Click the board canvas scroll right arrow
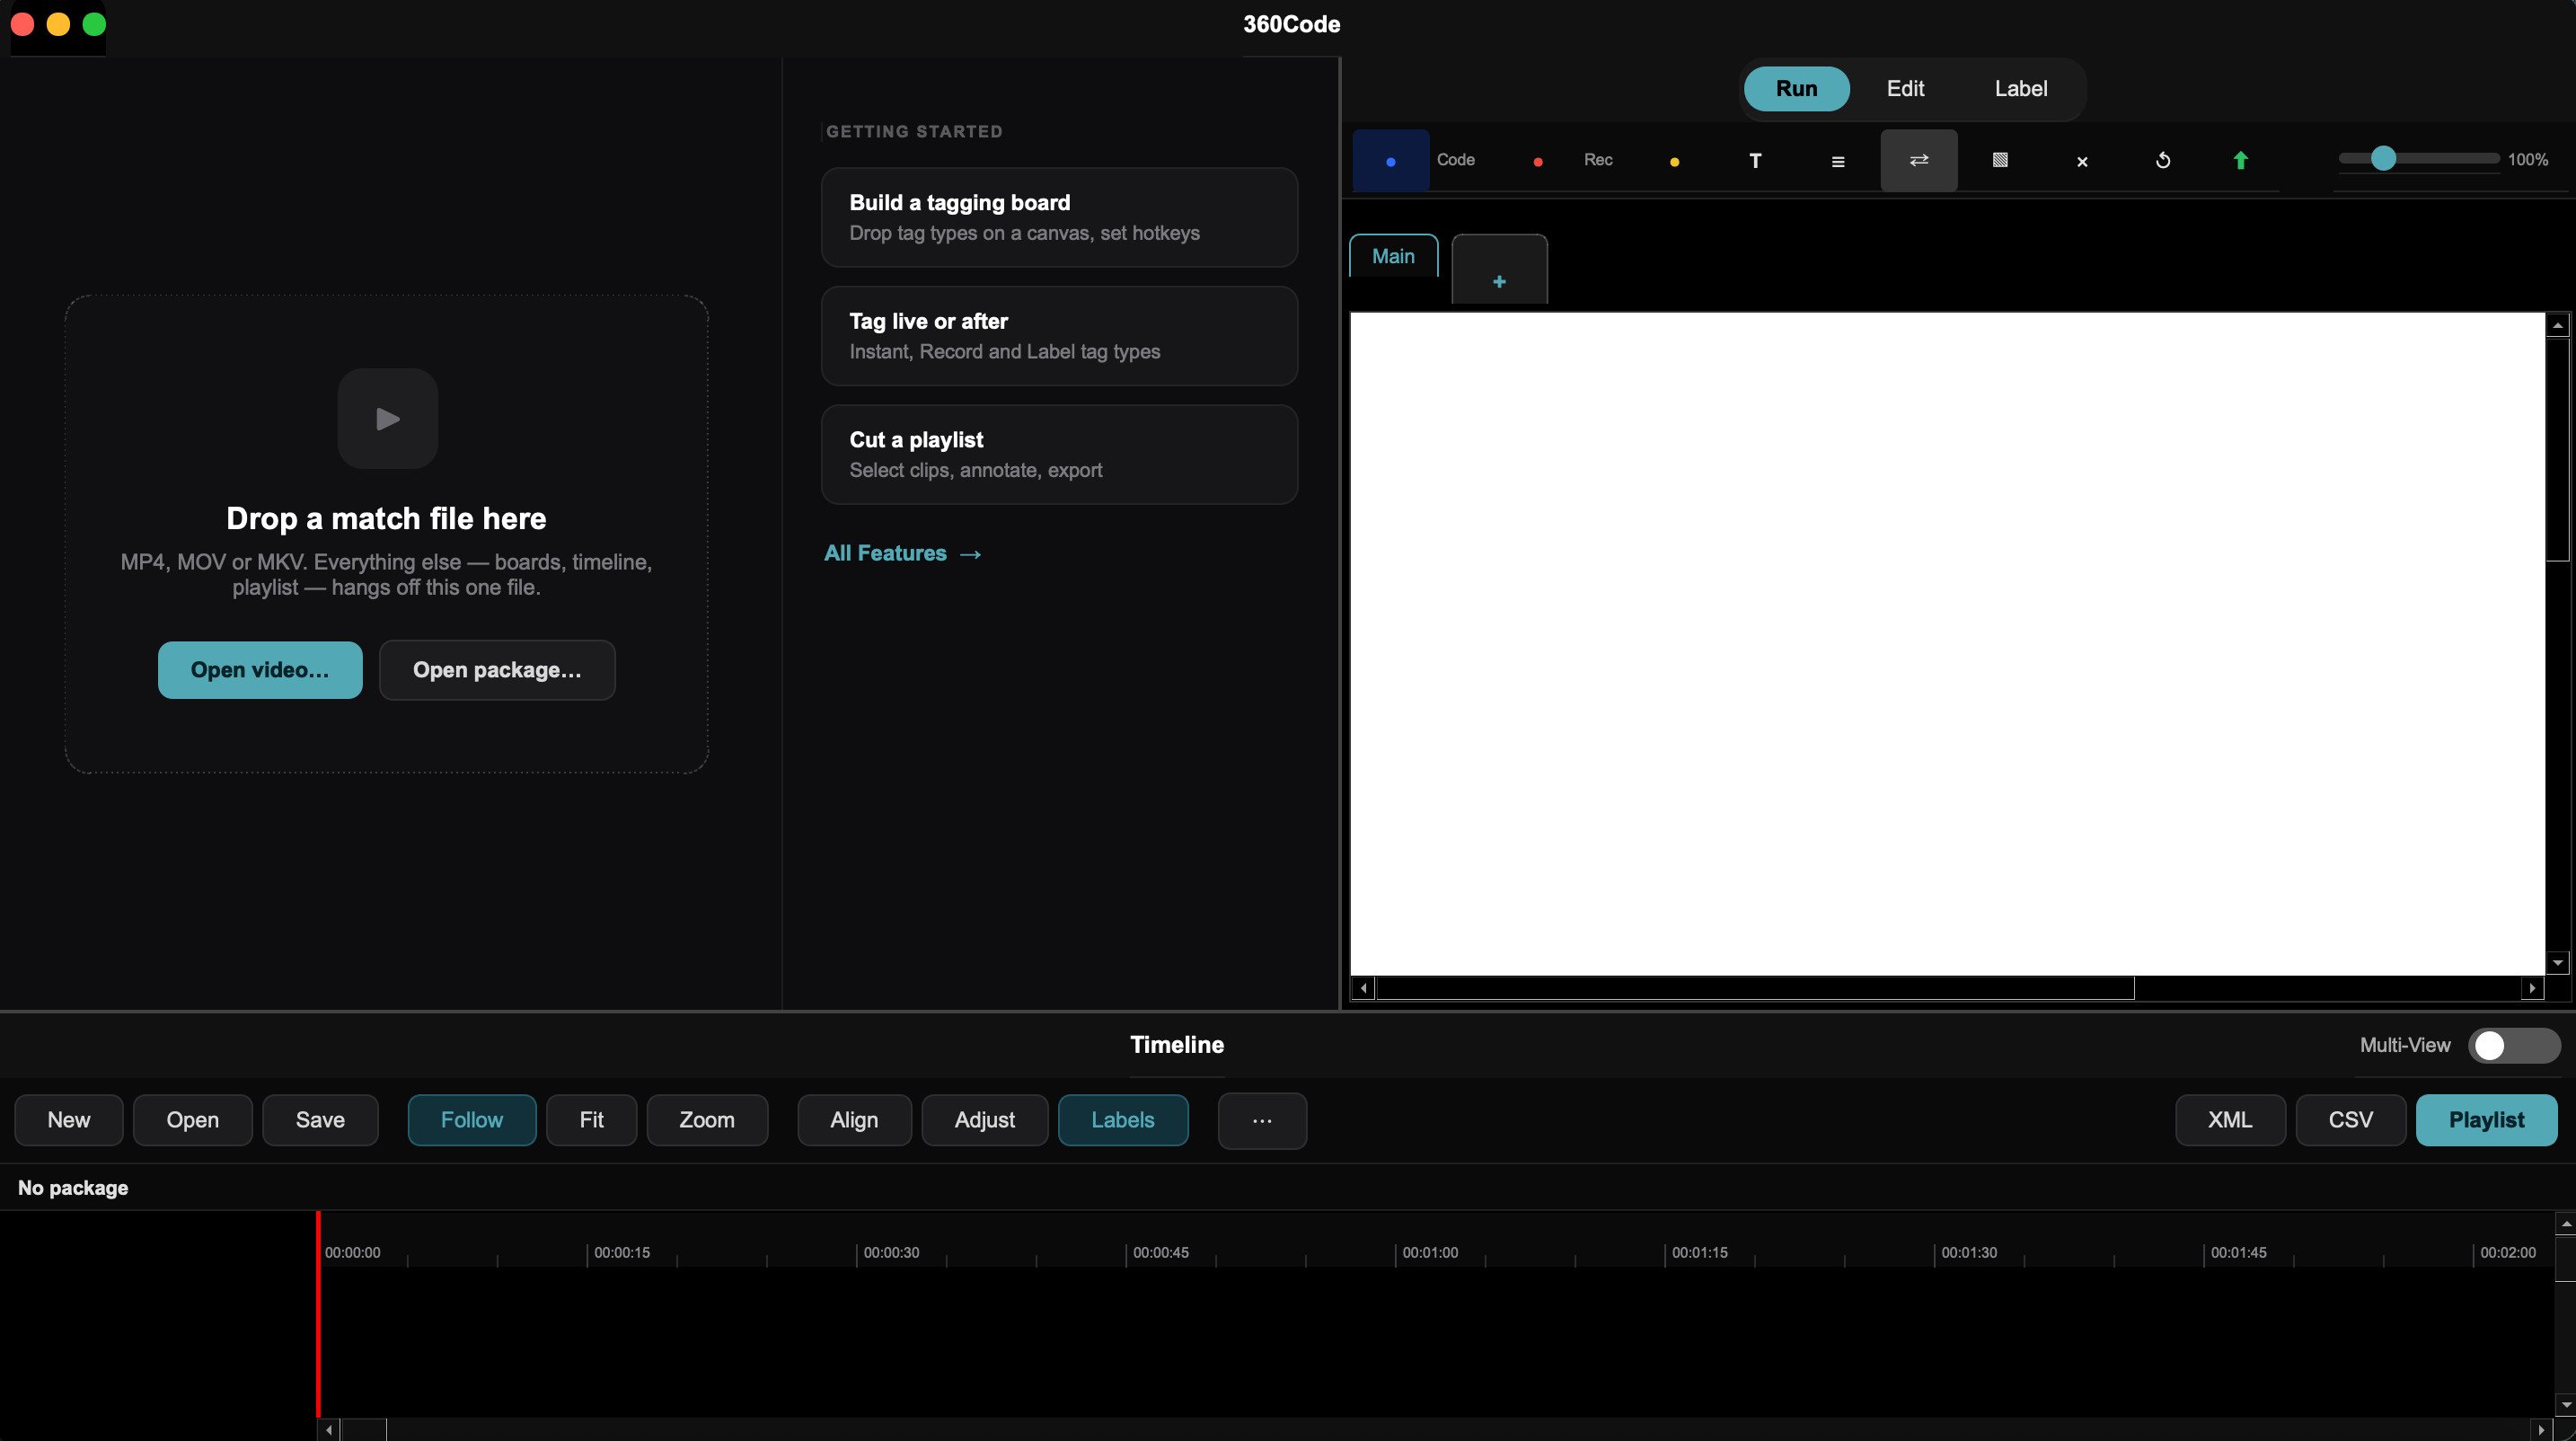The height and width of the screenshot is (1441, 2576). click(2532, 988)
